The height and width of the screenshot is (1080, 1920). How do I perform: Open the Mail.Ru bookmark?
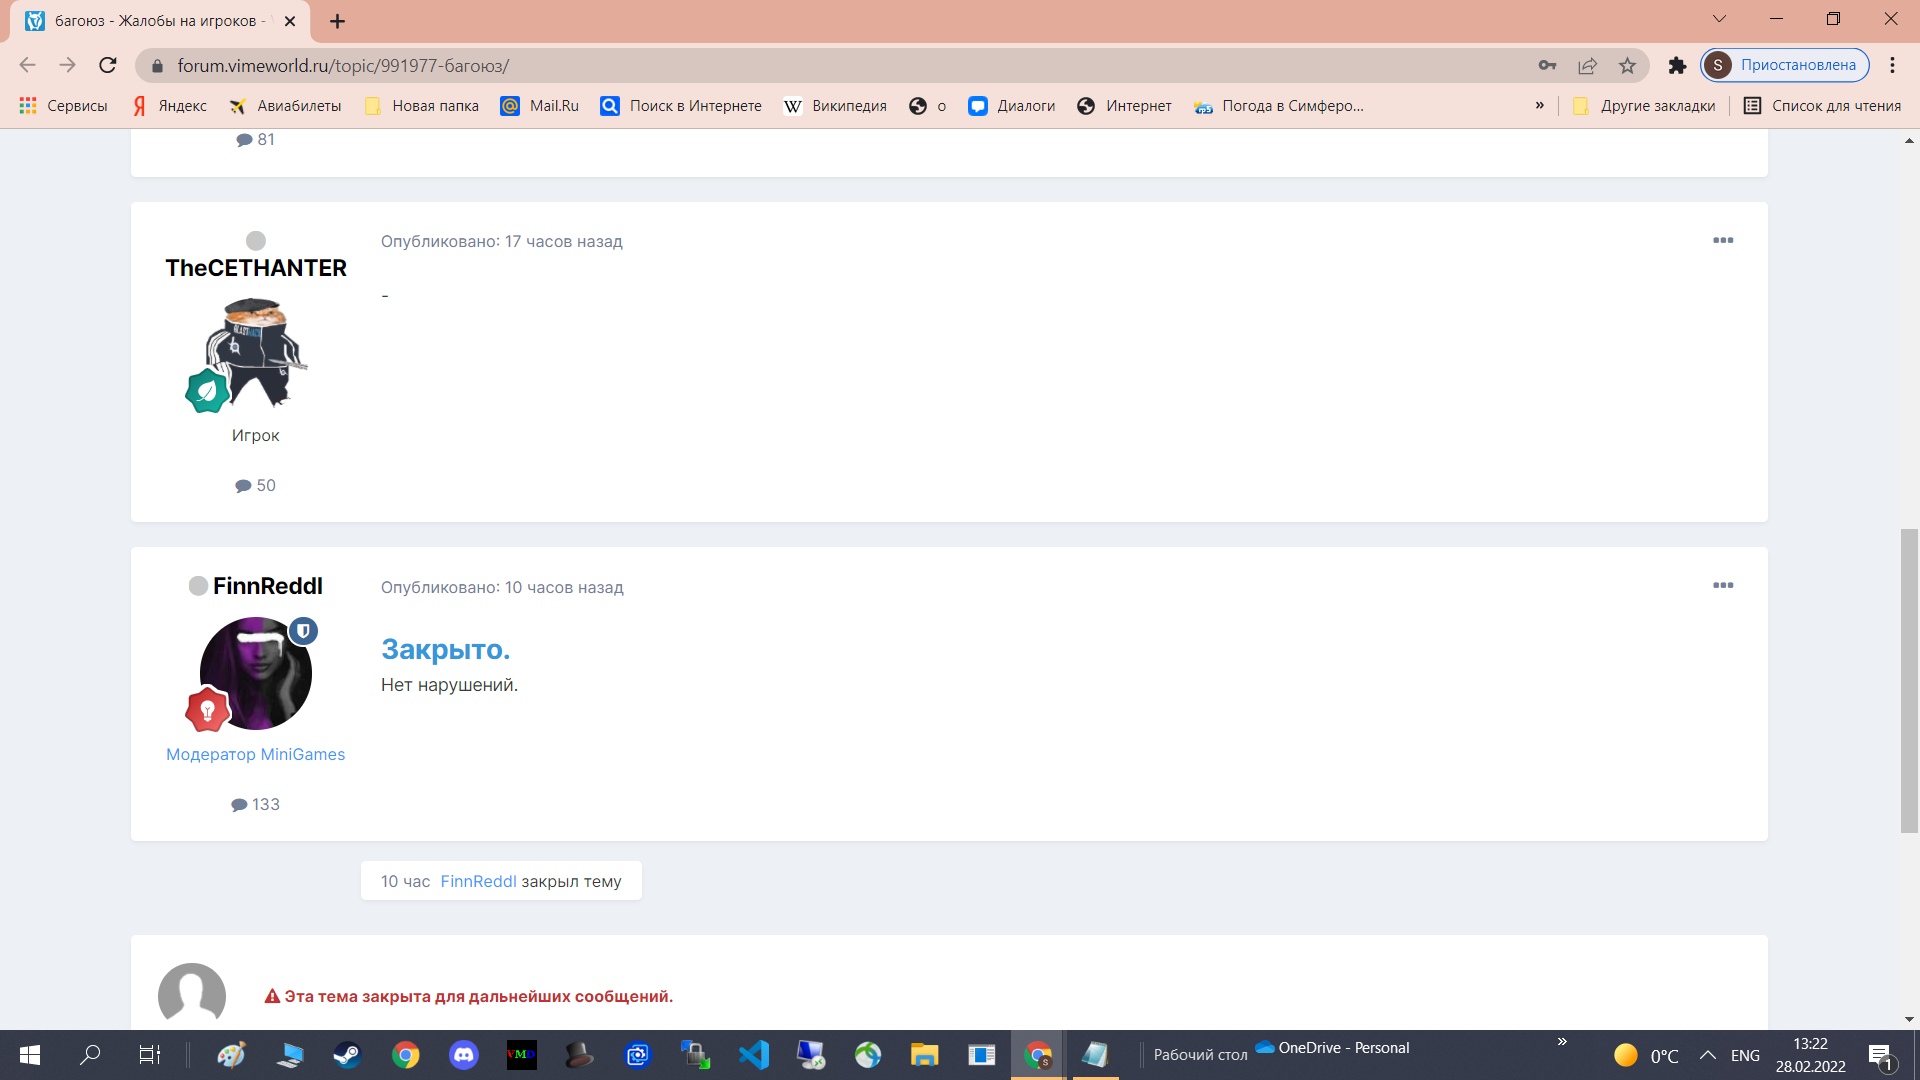[x=540, y=105]
